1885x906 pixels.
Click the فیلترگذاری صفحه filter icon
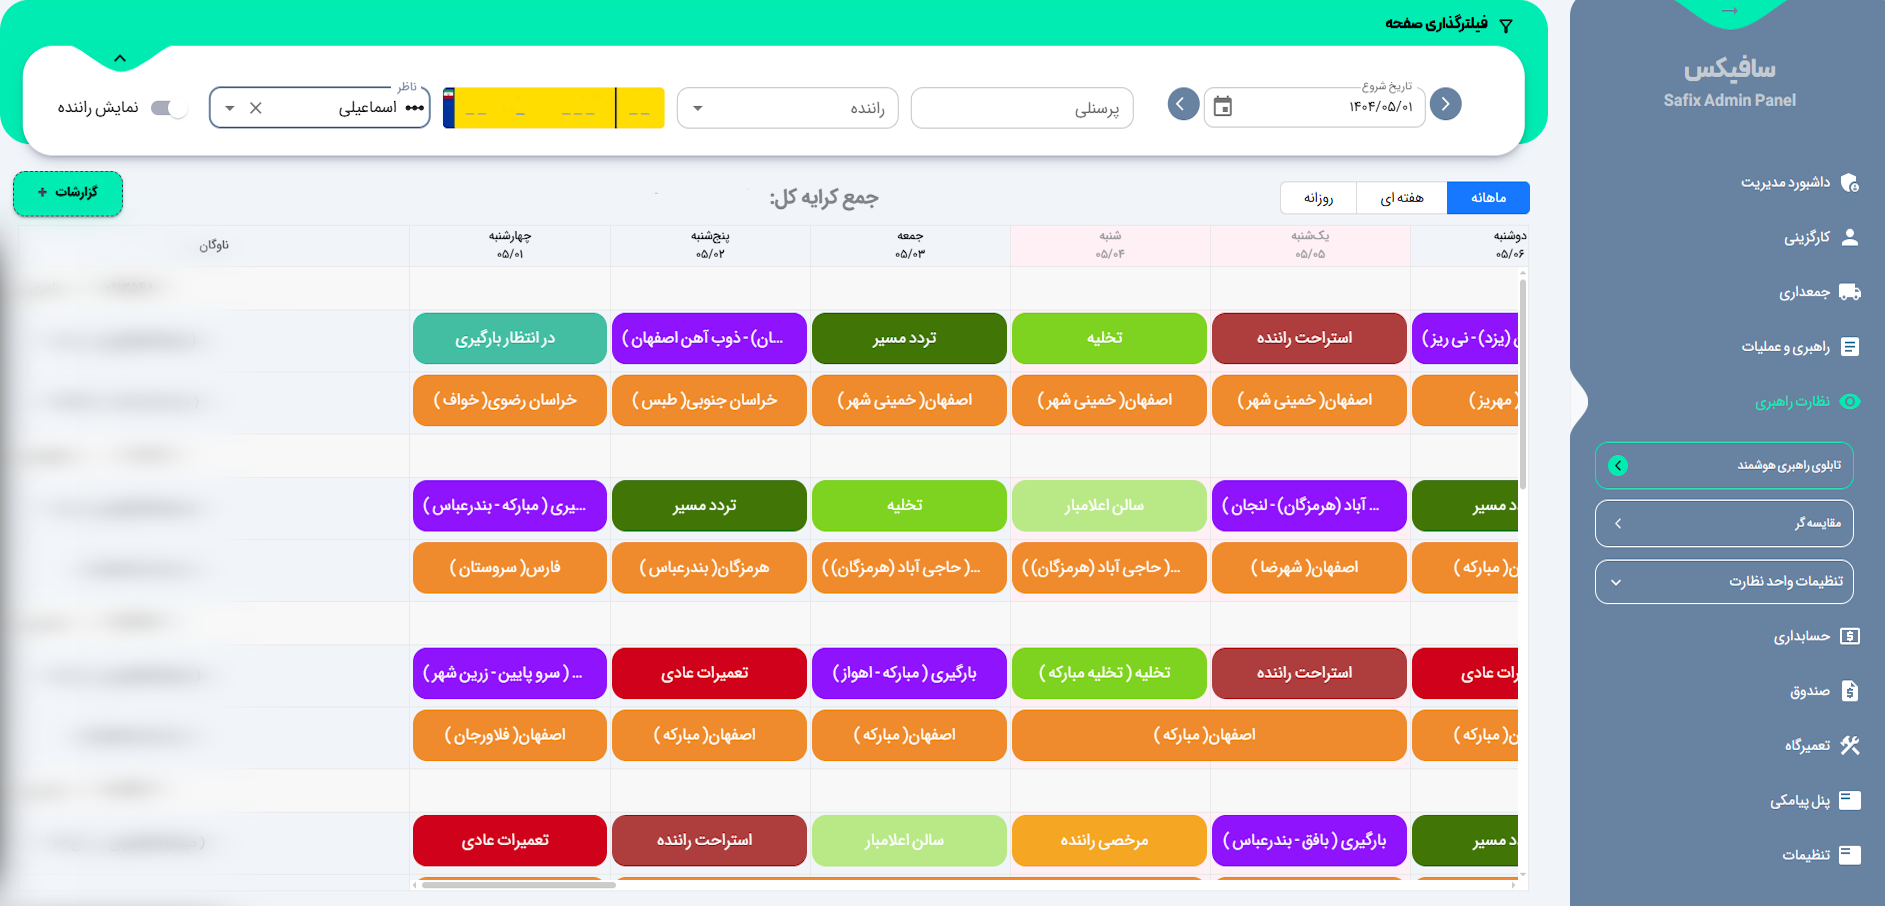(x=1508, y=24)
